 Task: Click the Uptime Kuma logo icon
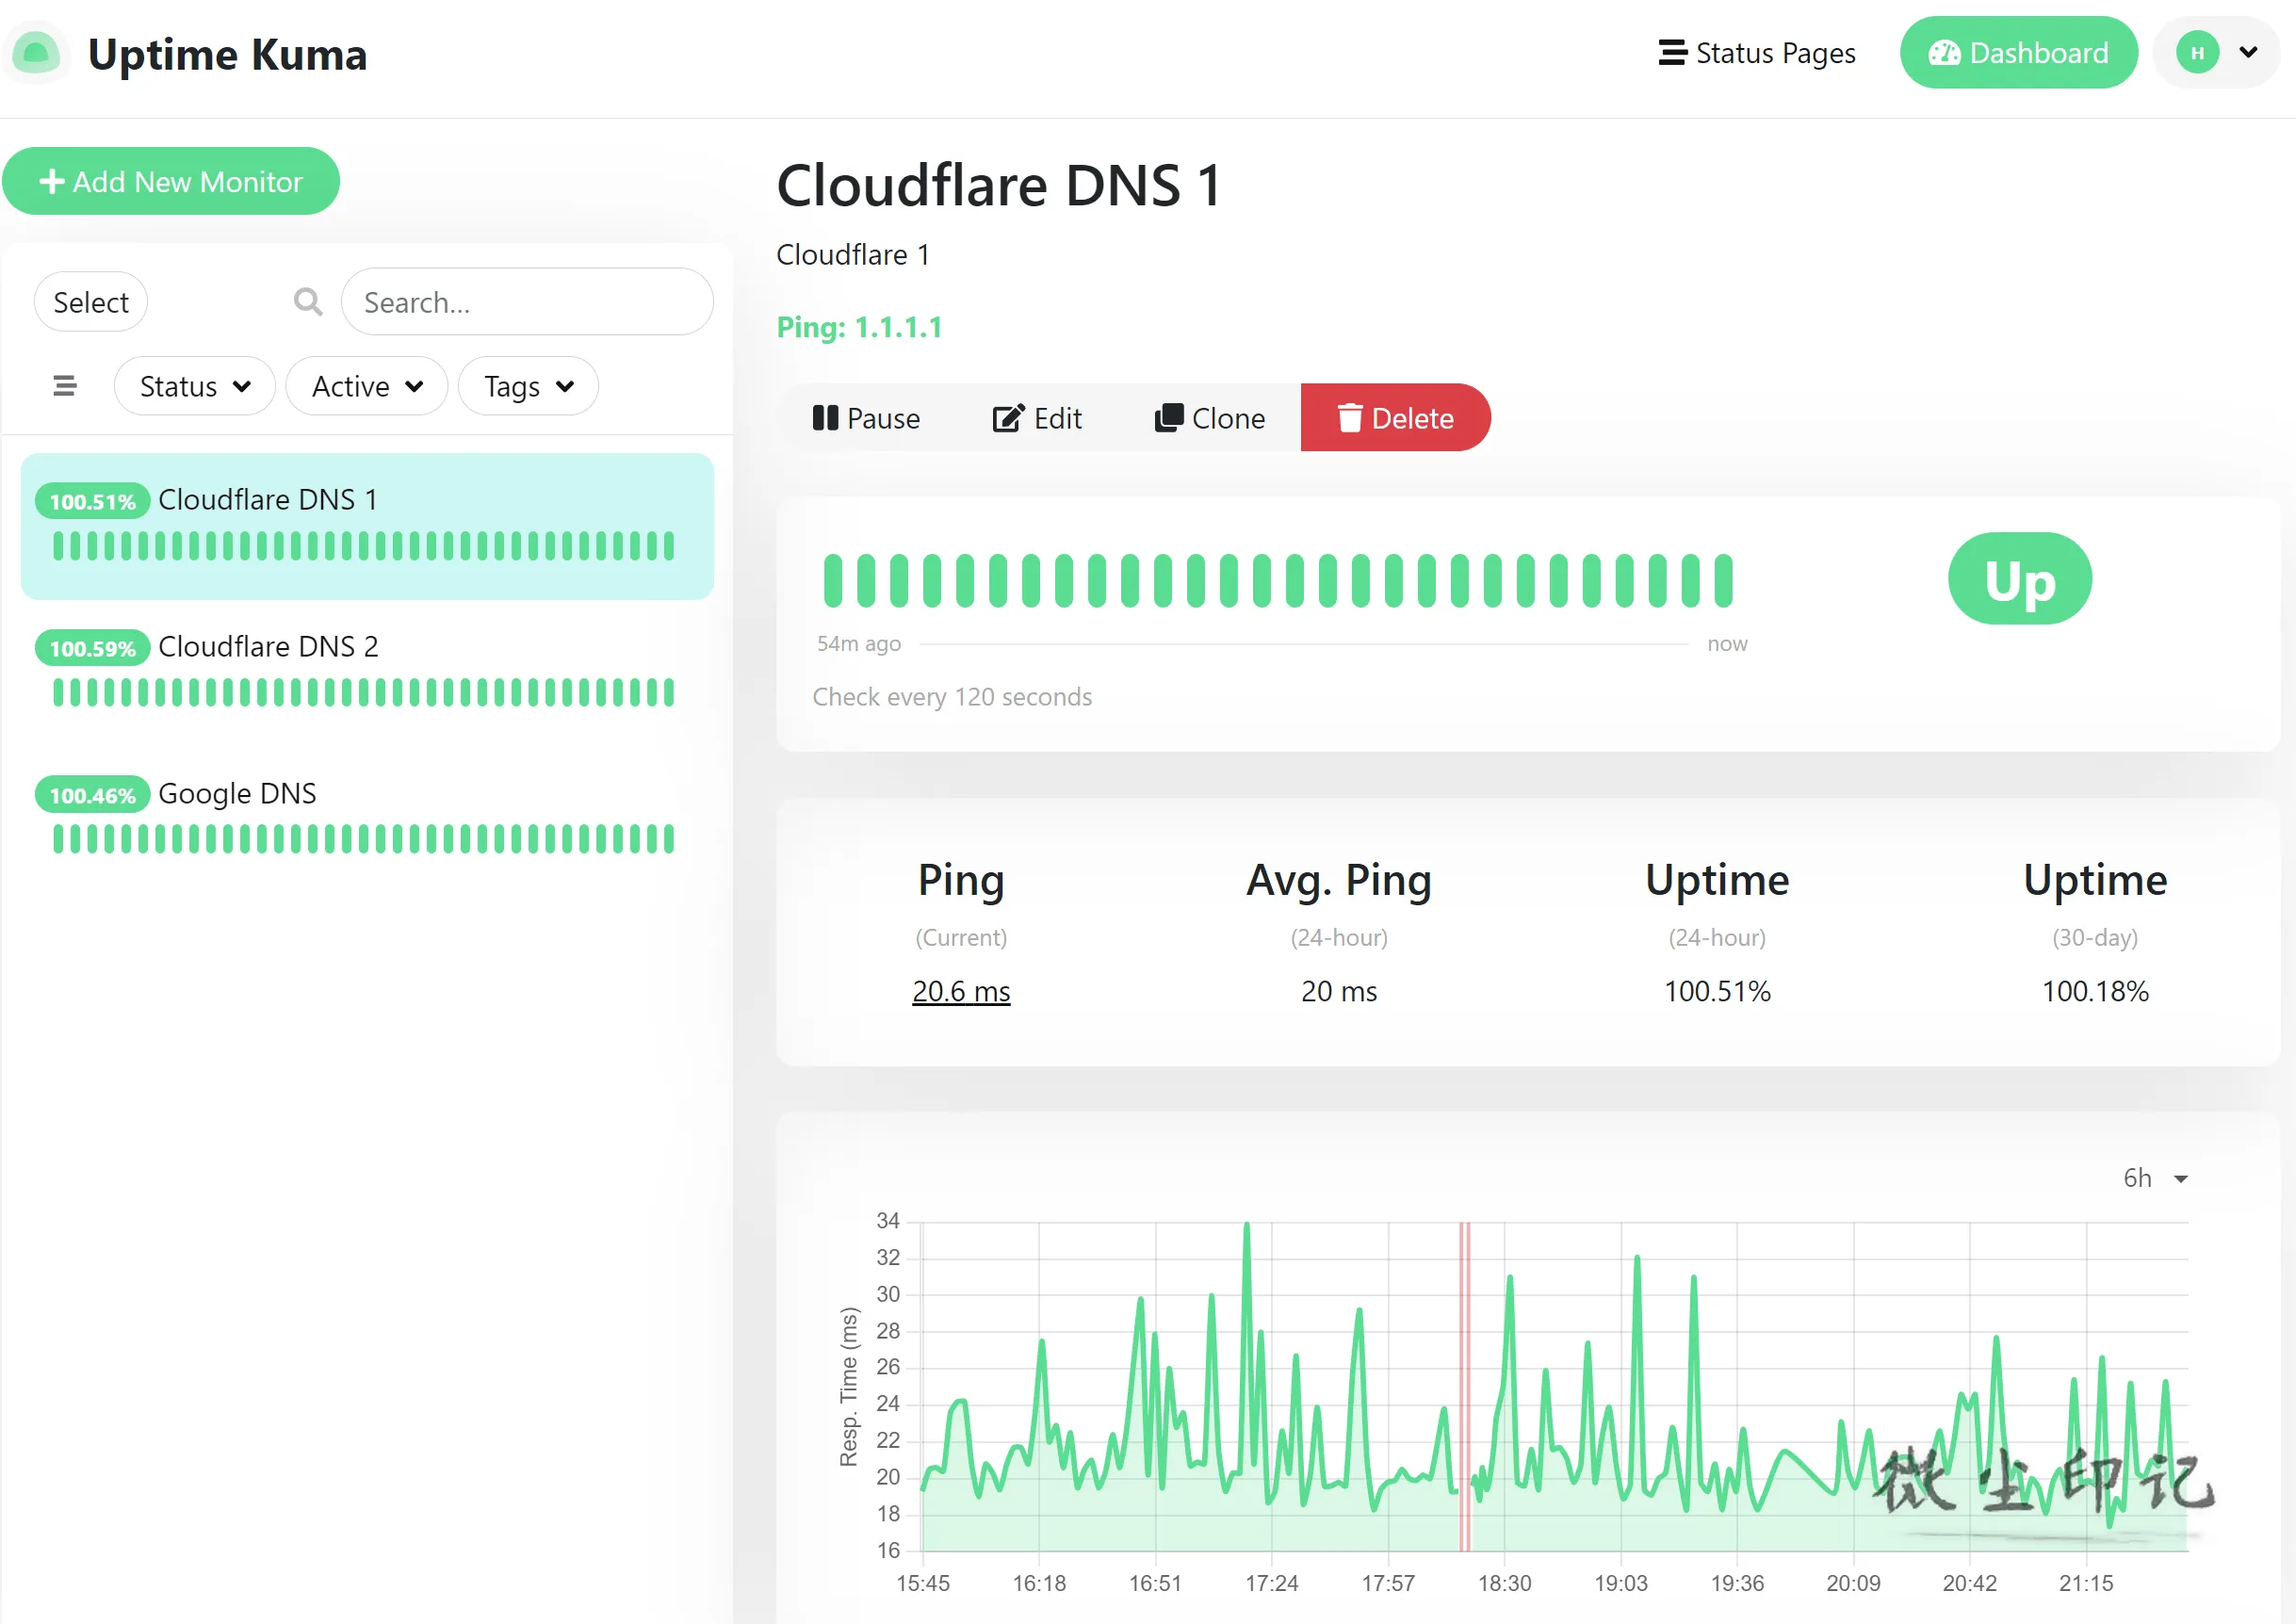point(36,53)
